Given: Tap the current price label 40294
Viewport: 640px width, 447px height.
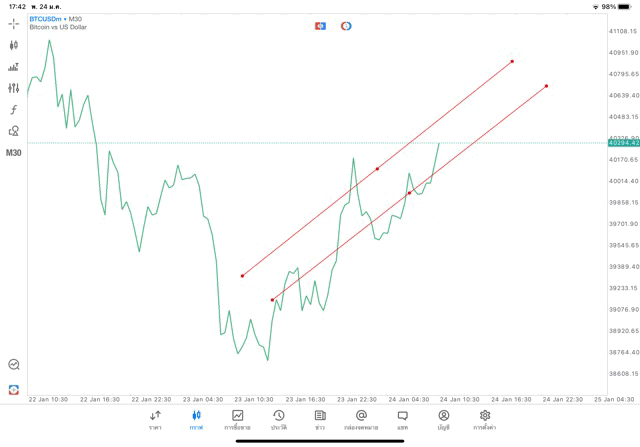Looking at the screenshot, I should click(622, 143).
